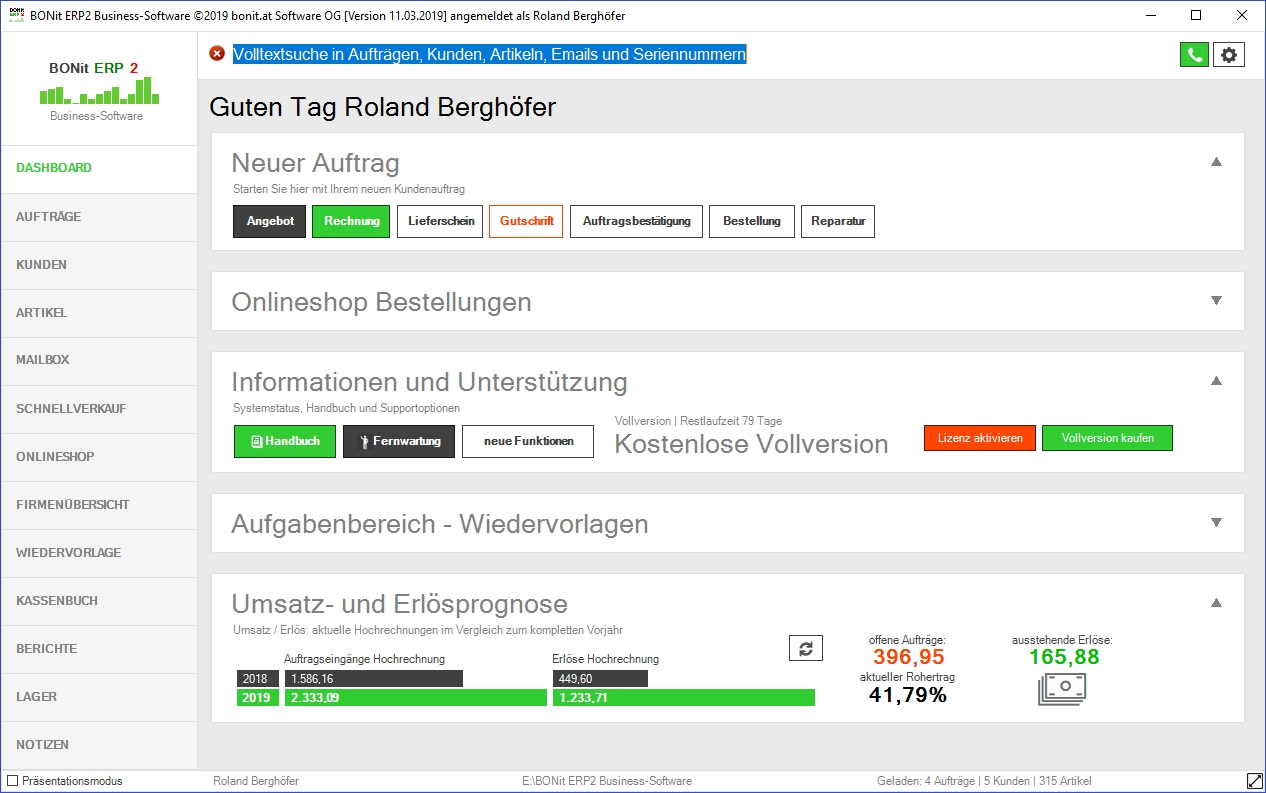Screen dimensions: 1266x793
Task: Click the outstanding revenue money icon
Action: [x=1062, y=690]
